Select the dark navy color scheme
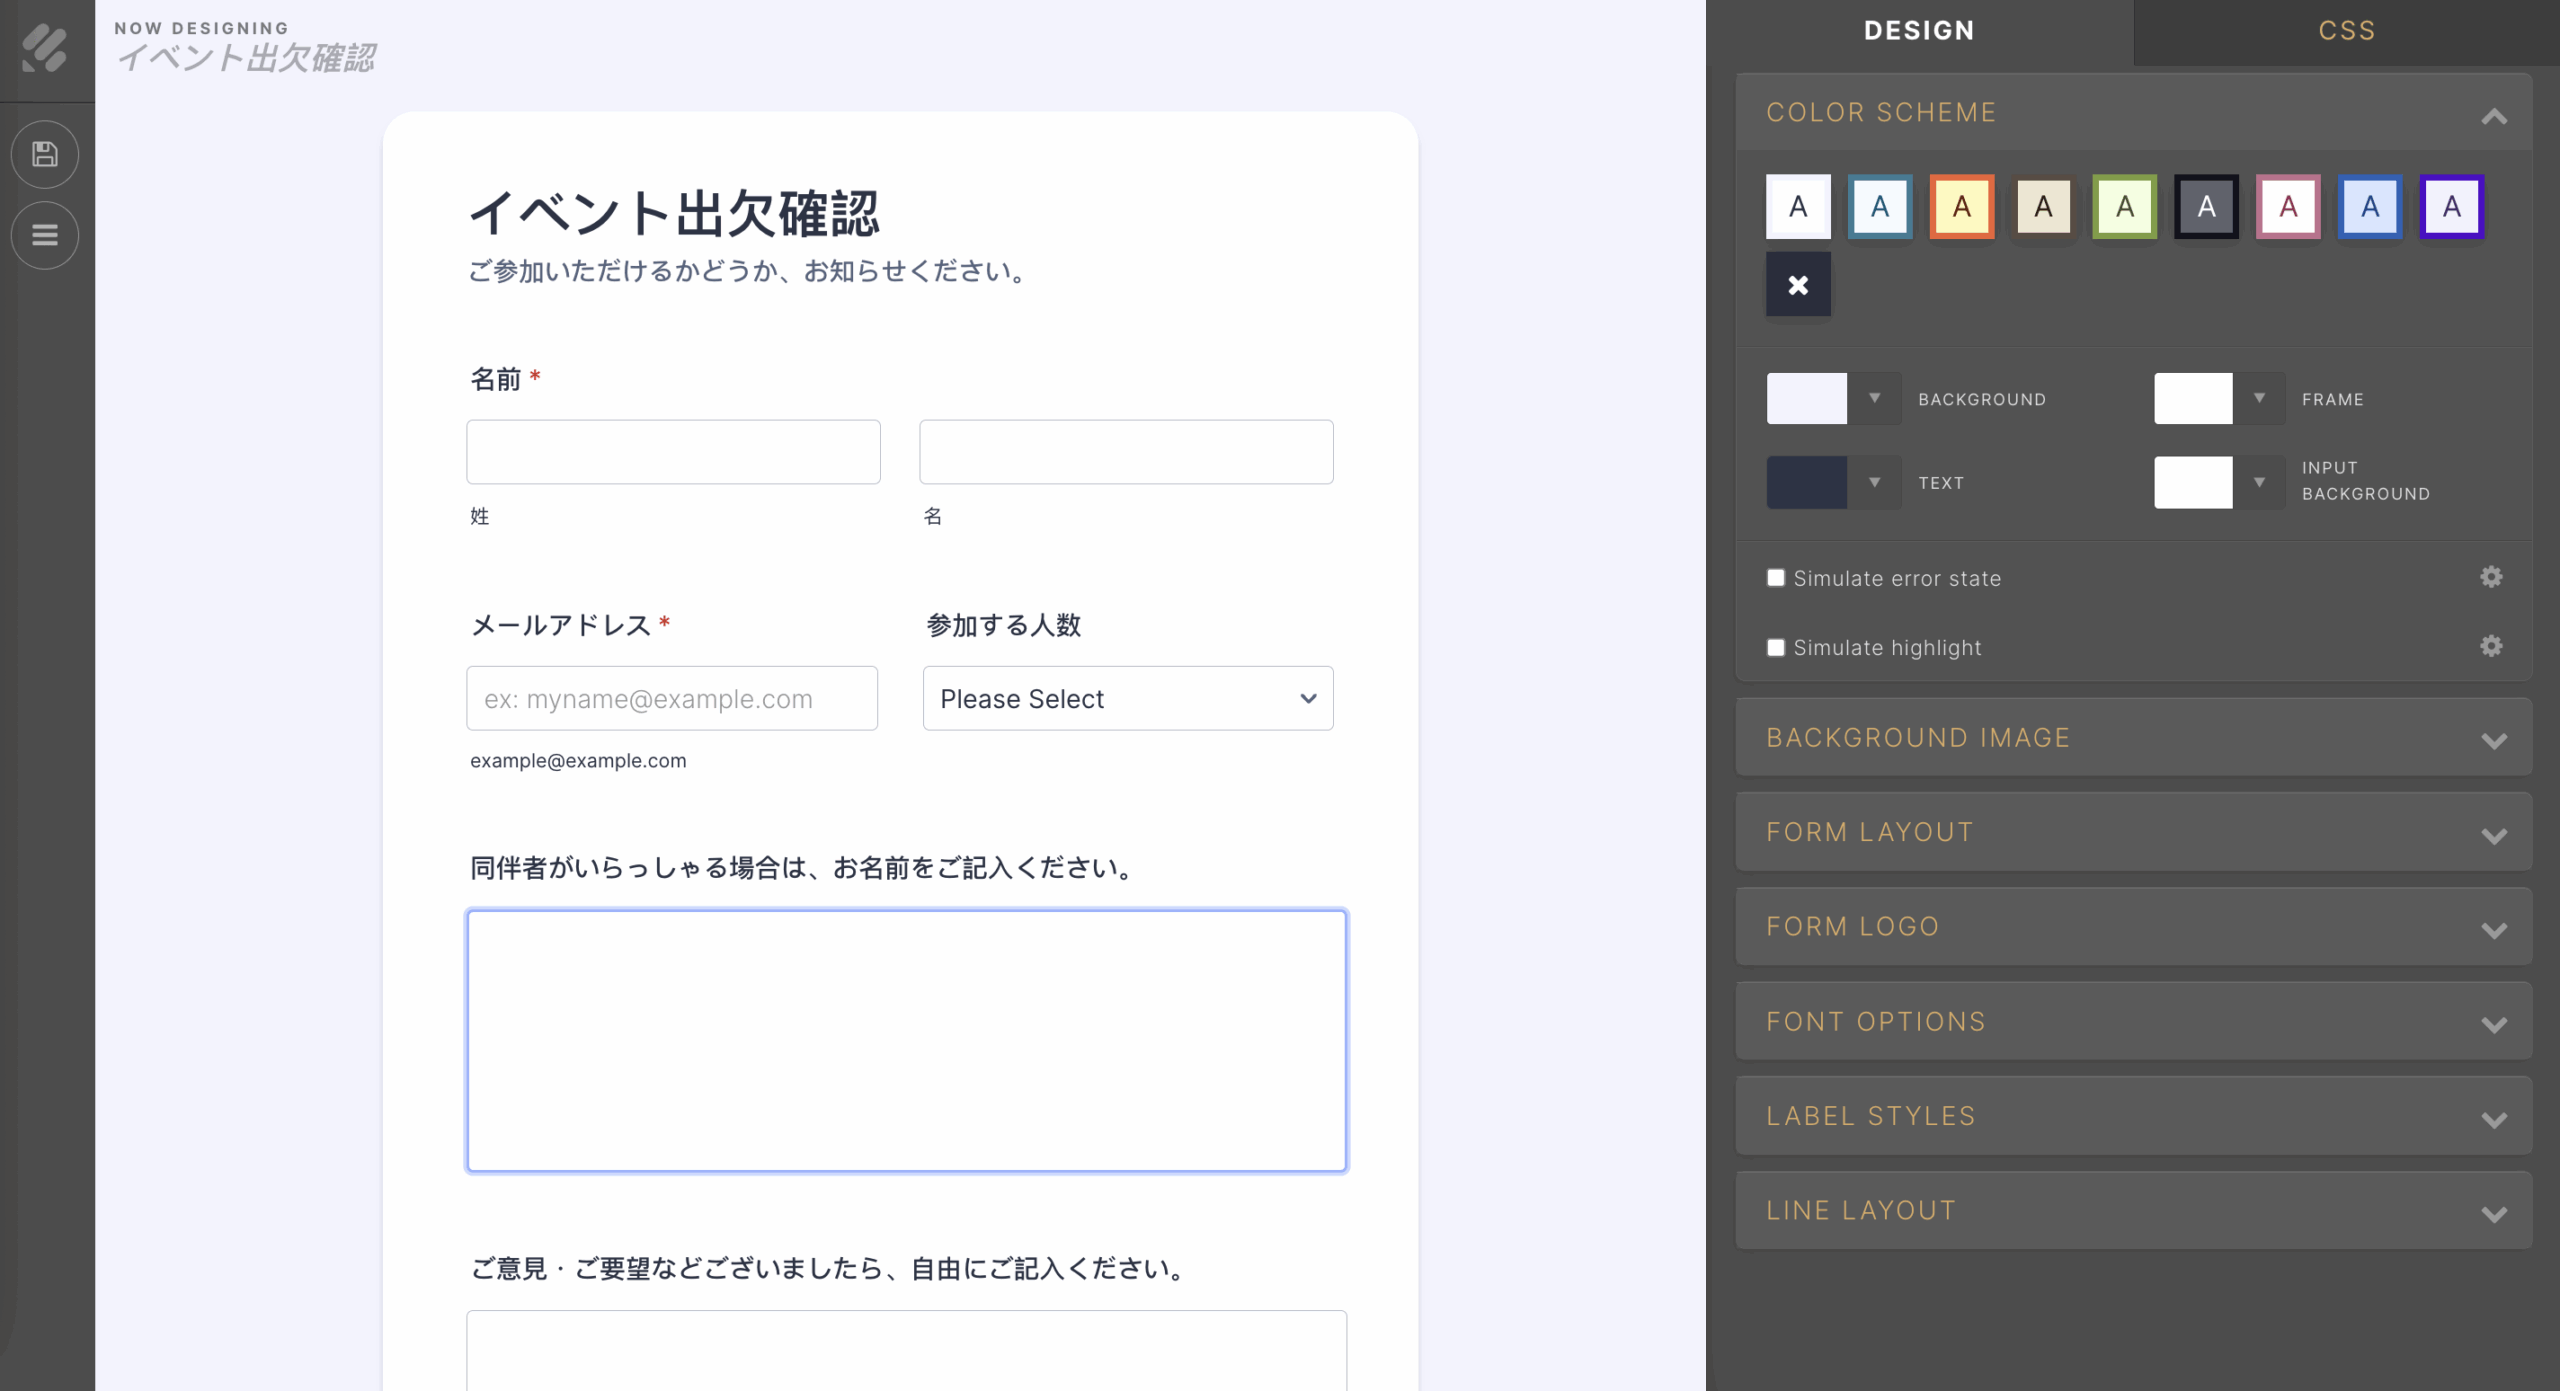 tap(2206, 207)
